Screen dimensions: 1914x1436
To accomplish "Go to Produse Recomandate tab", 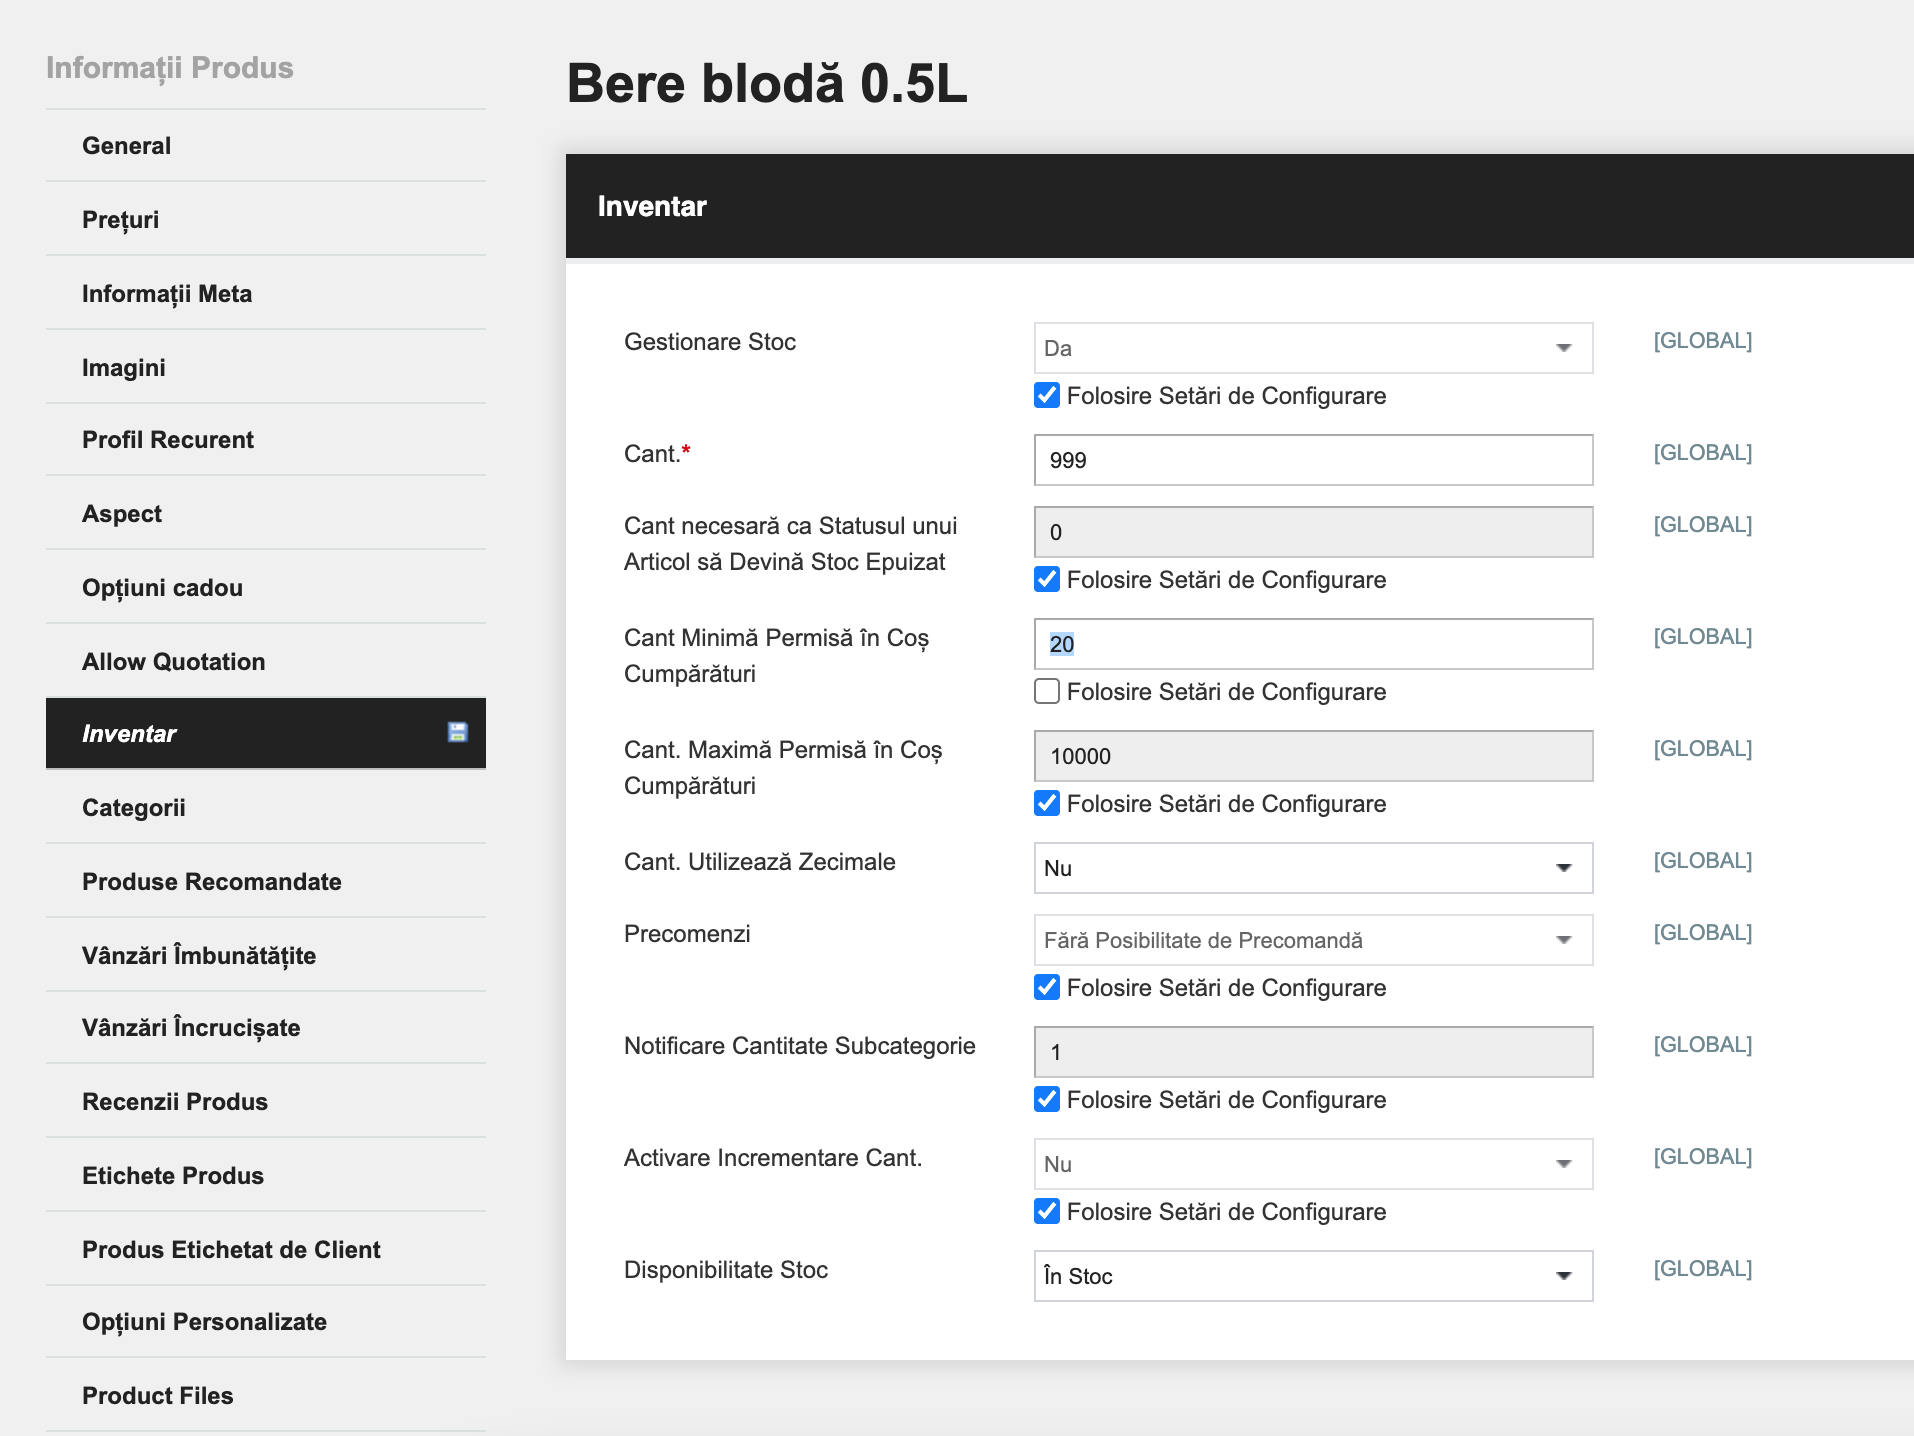I will 266,882.
